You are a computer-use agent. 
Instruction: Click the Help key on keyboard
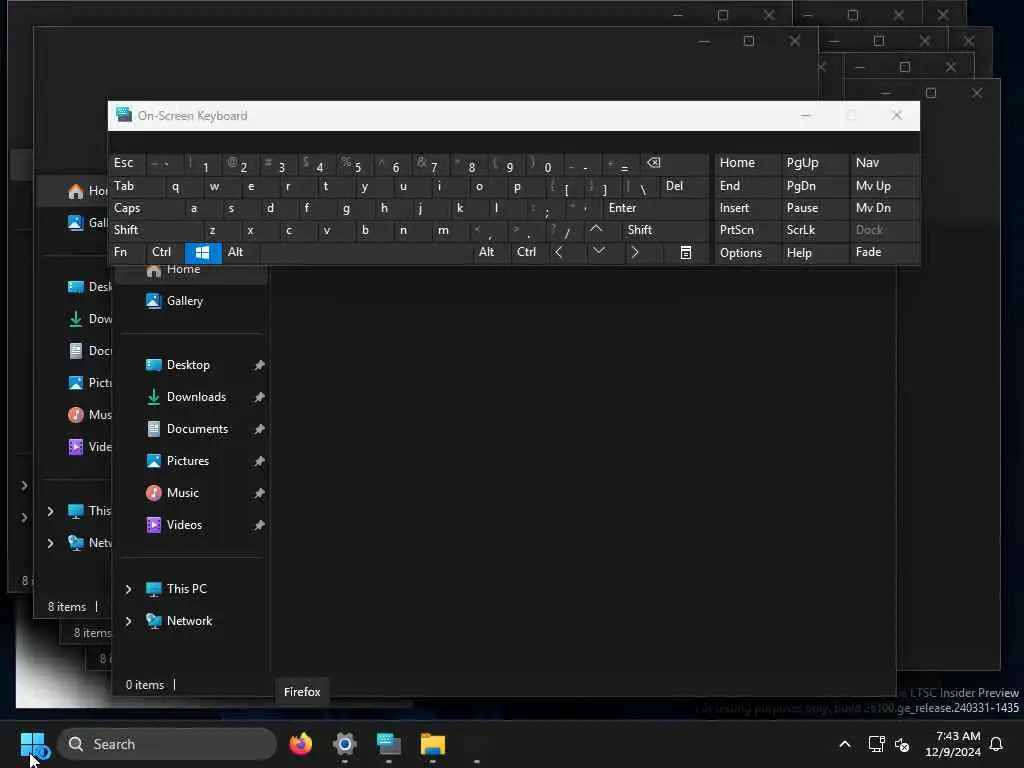(814, 253)
